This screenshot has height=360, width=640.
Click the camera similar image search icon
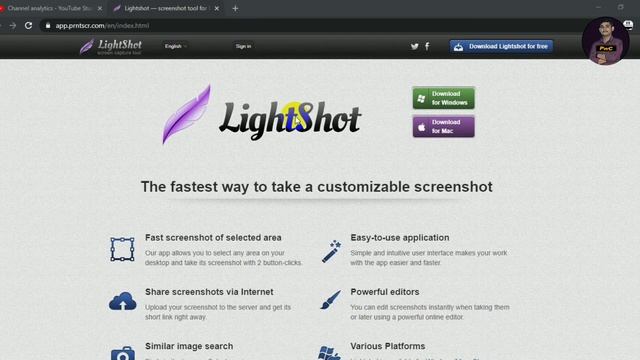pos(122,353)
